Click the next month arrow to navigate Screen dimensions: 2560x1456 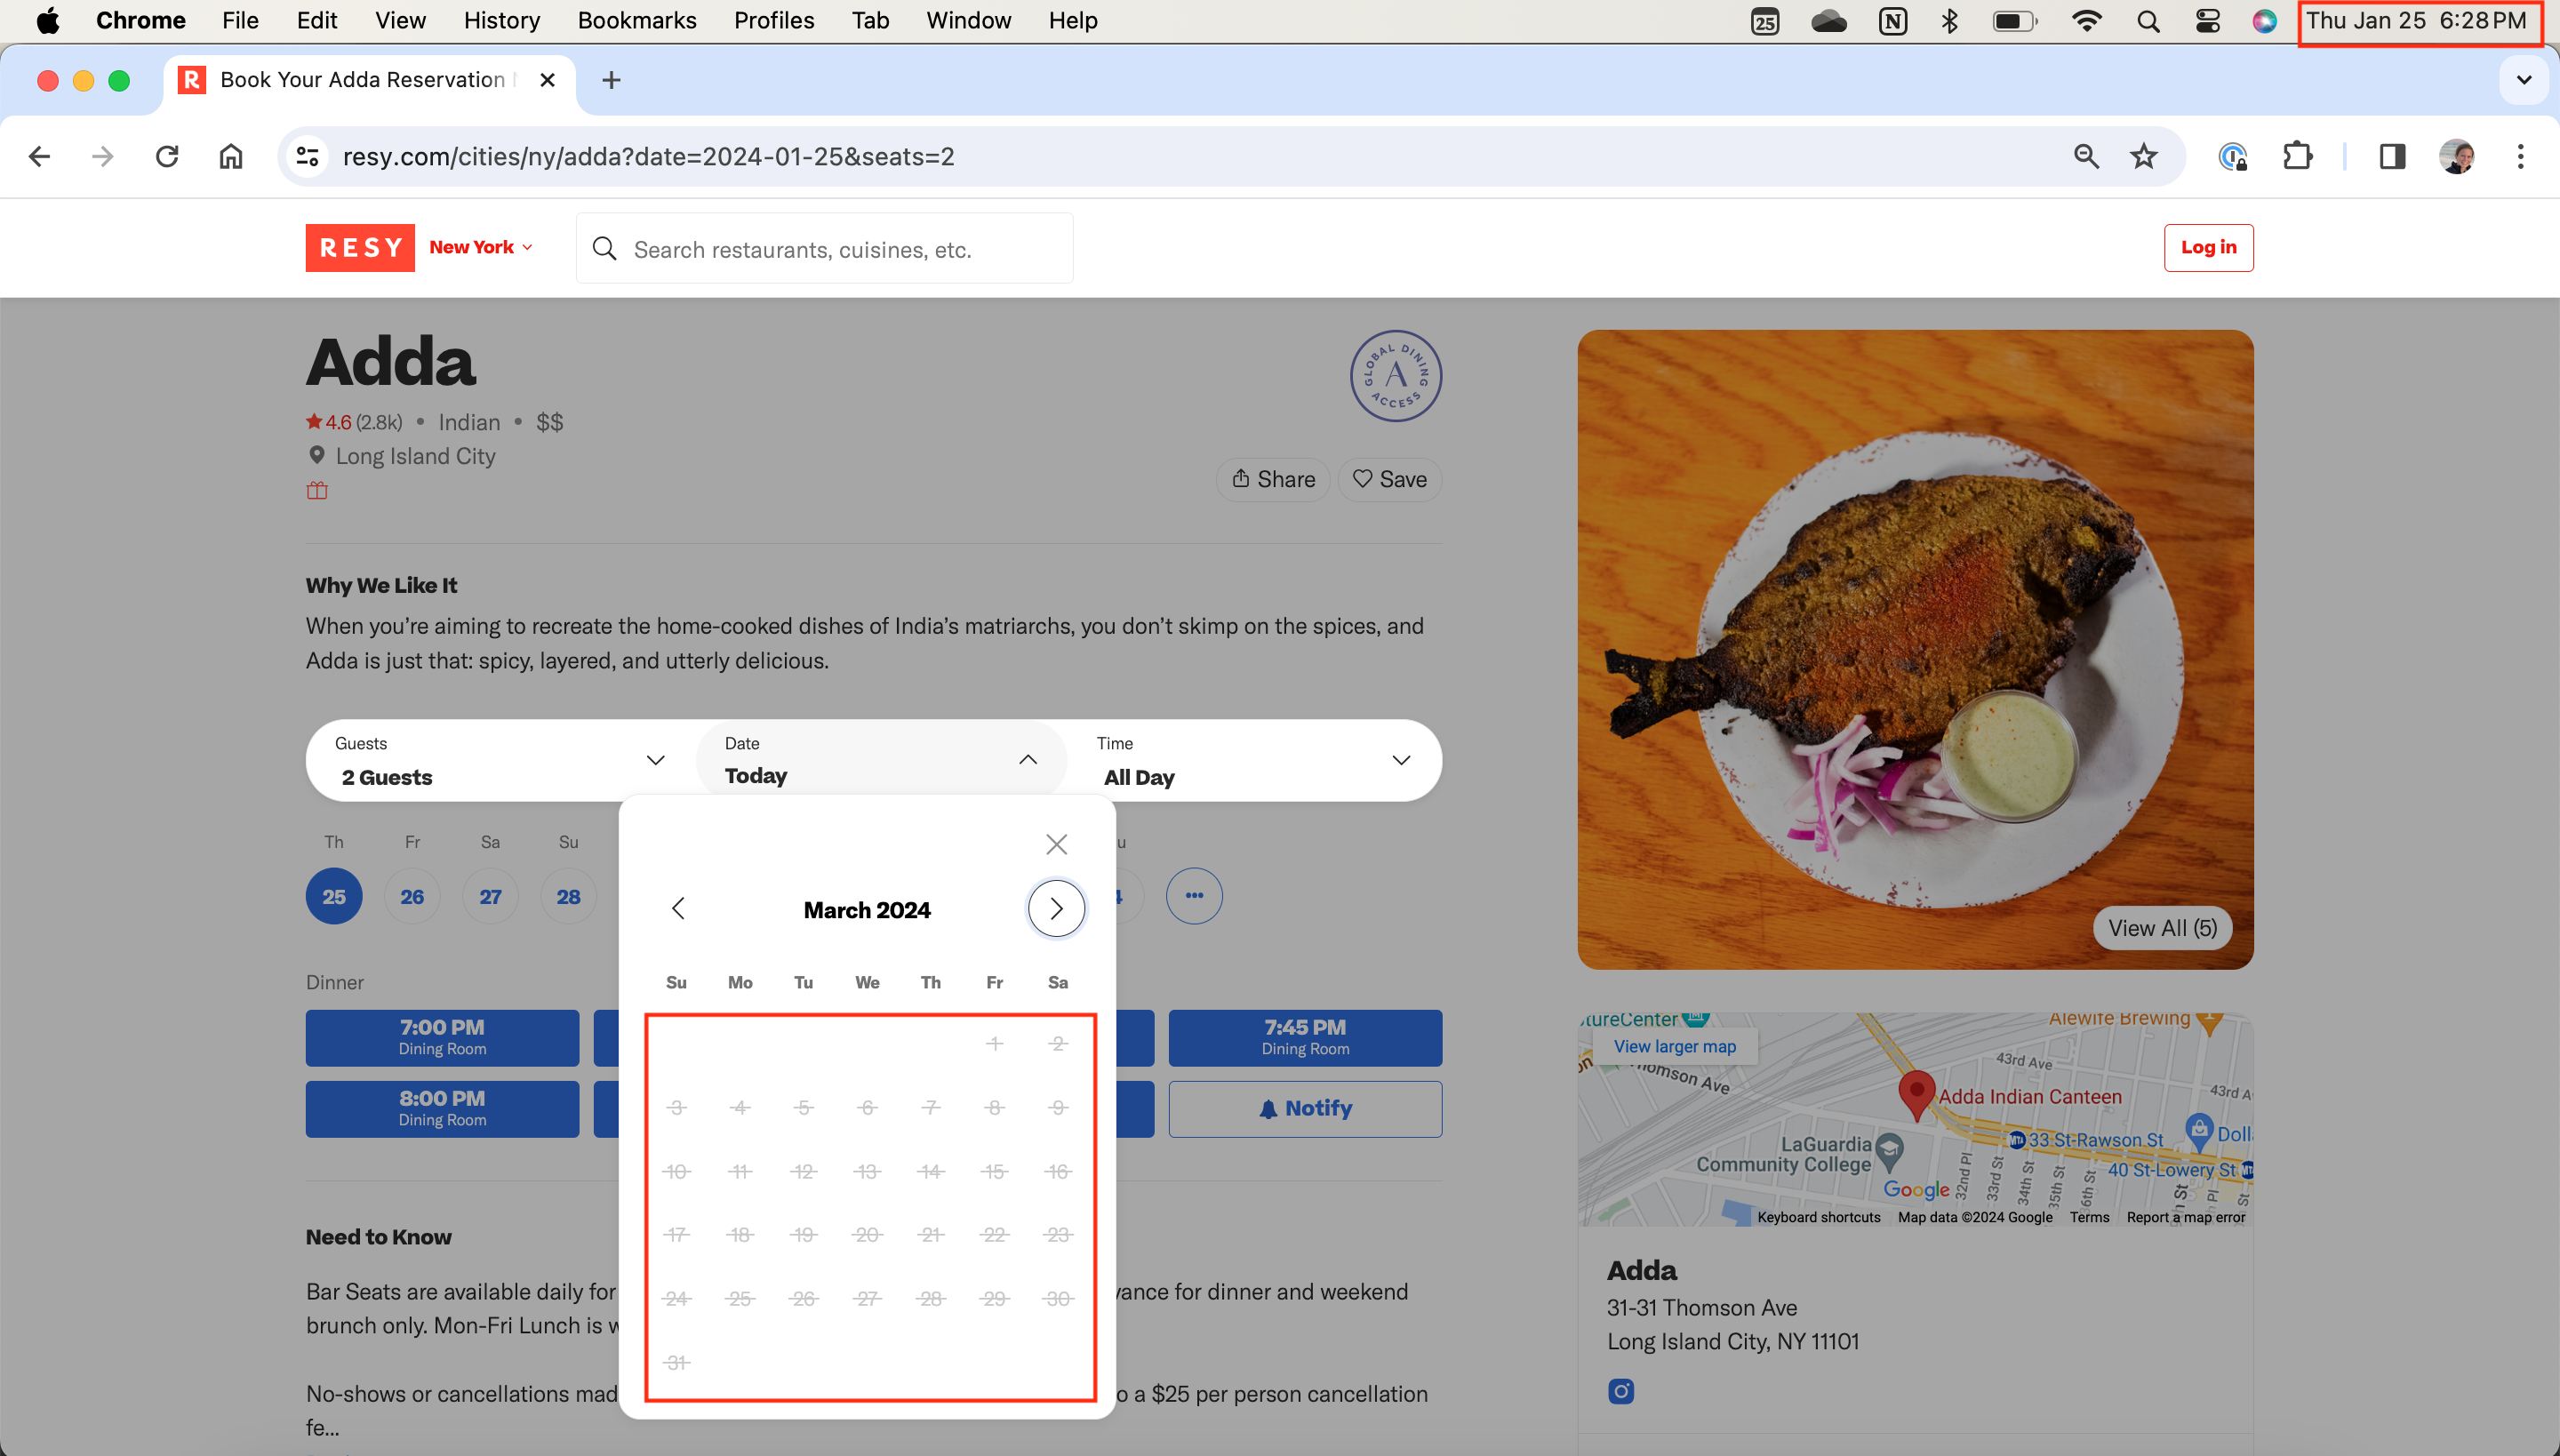pyautogui.click(x=1055, y=909)
